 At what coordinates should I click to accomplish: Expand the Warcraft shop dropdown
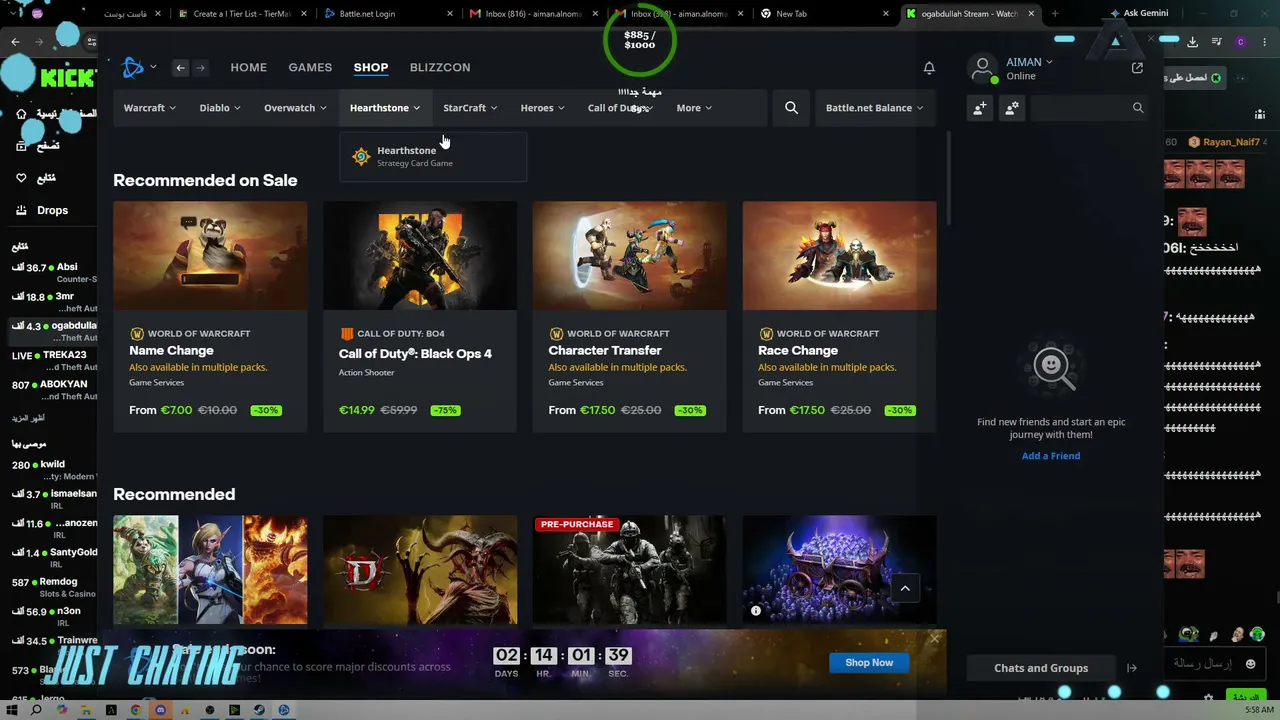tap(150, 108)
